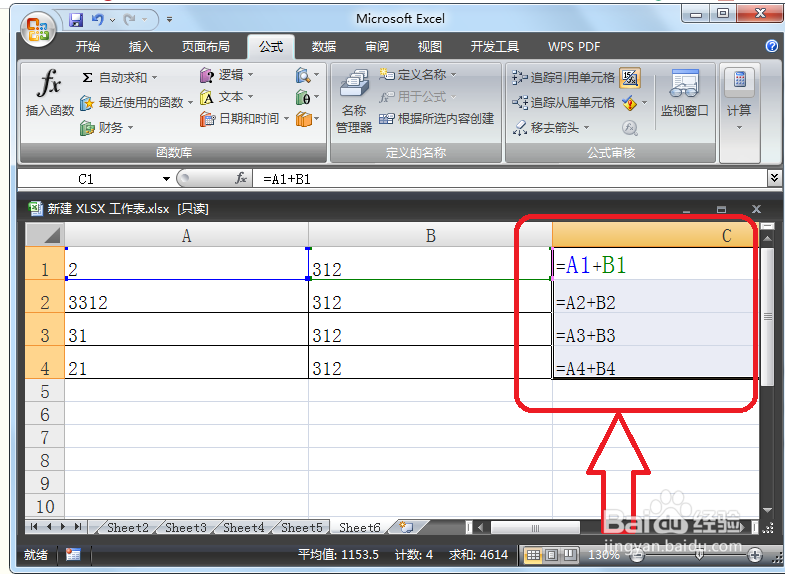Click Trace Dependents (追踪从属单元格)
This screenshot has height=574, width=785.
coord(563,103)
